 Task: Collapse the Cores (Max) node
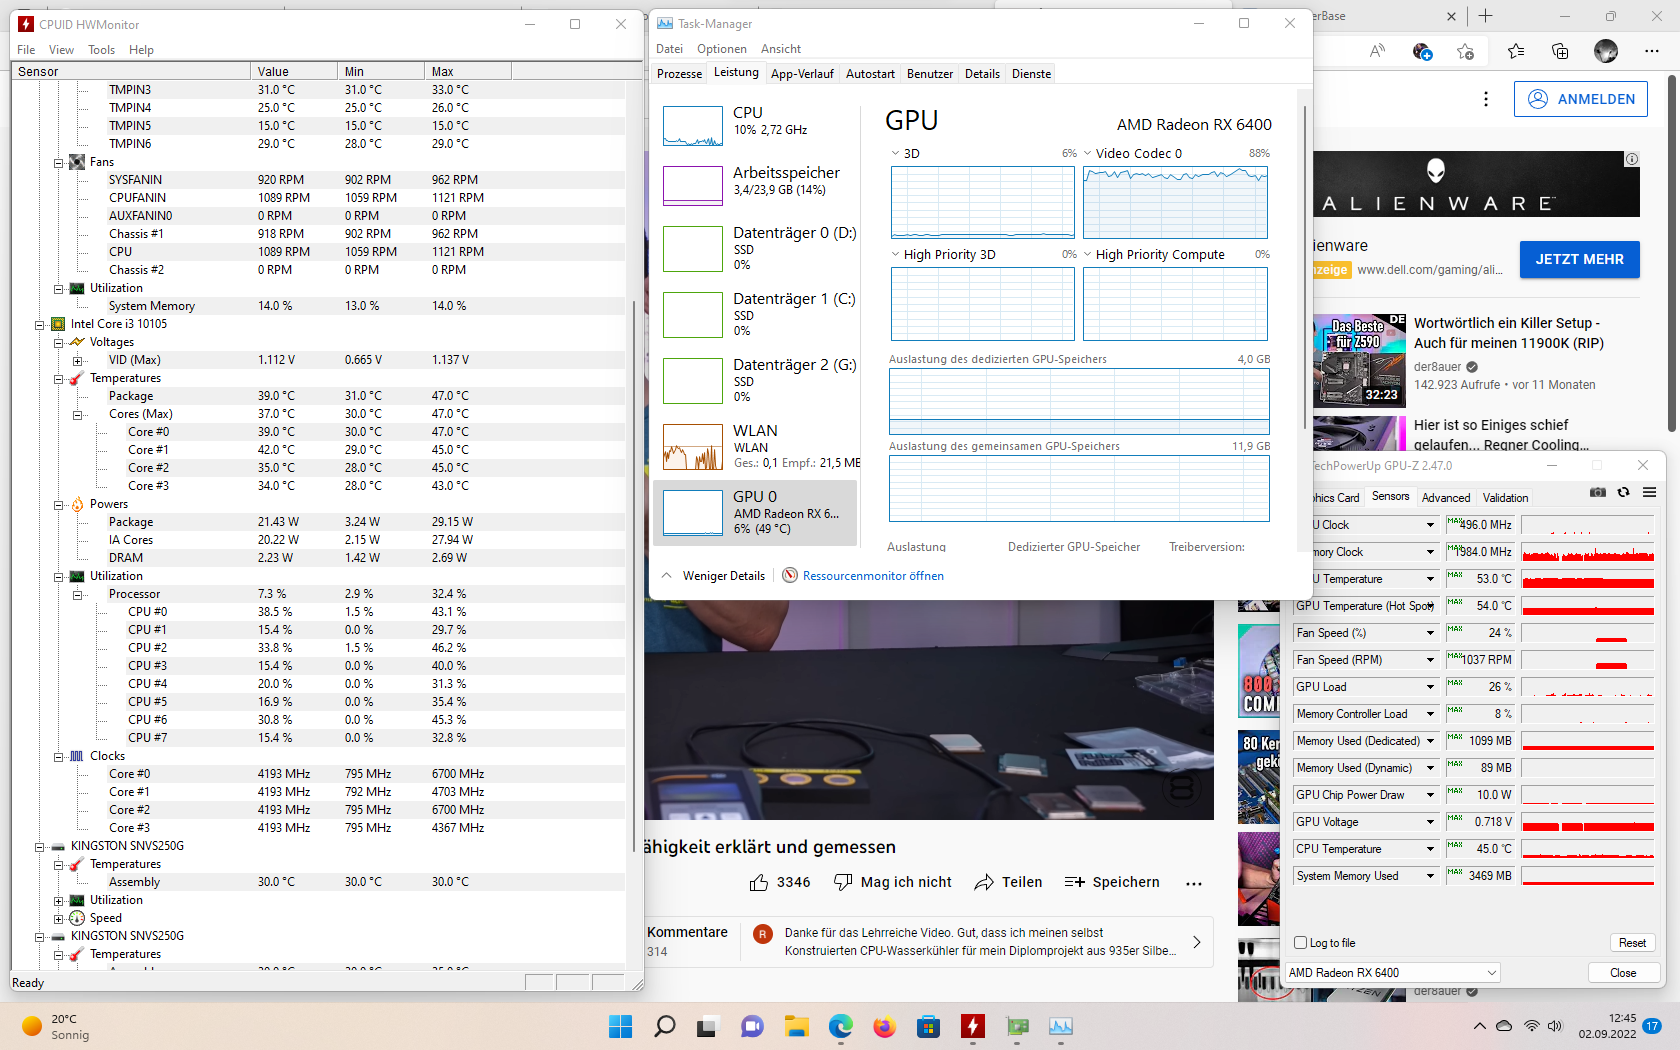pyautogui.click(x=78, y=414)
